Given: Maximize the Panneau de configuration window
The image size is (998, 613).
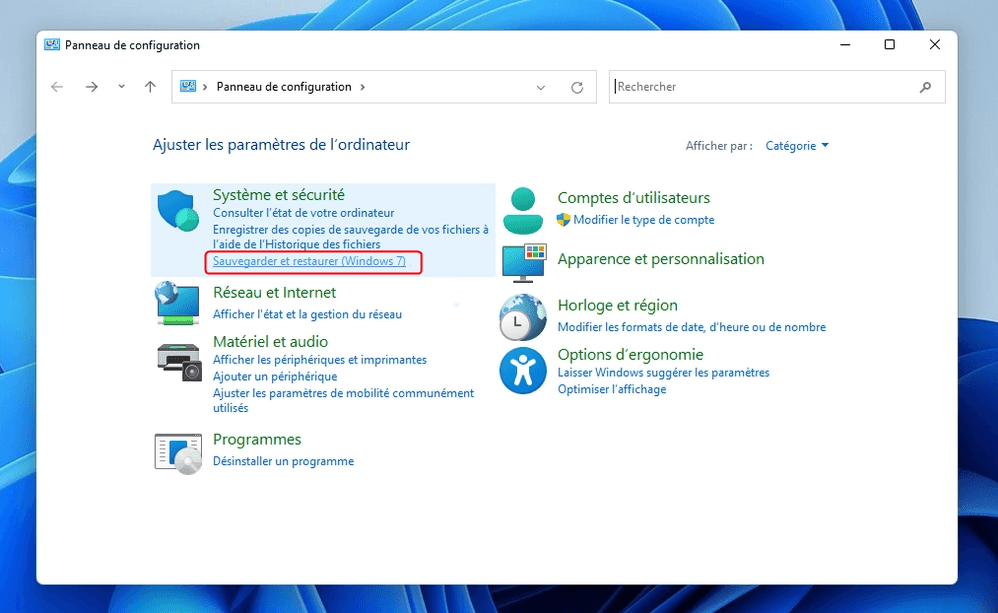Looking at the screenshot, I should (x=890, y=45).
